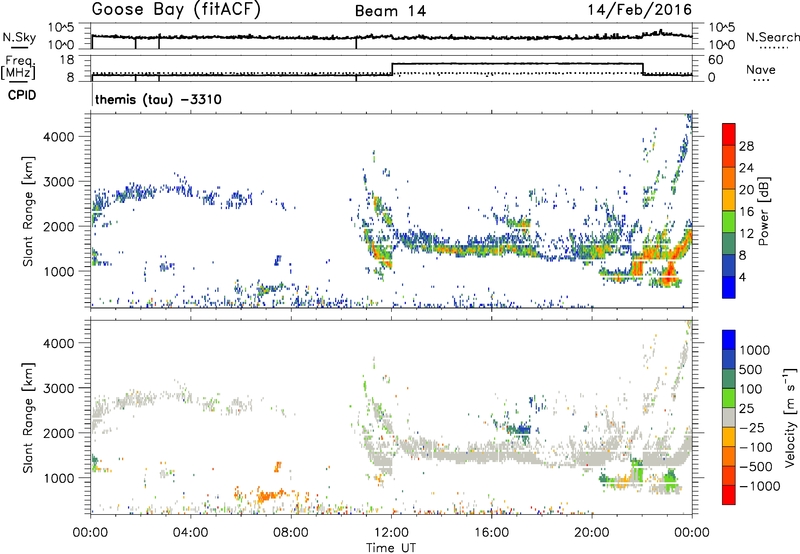Click the 'Velocity [m s-1]' colorbar label
Screen dimensions: 800x554
tap(790, 416)
